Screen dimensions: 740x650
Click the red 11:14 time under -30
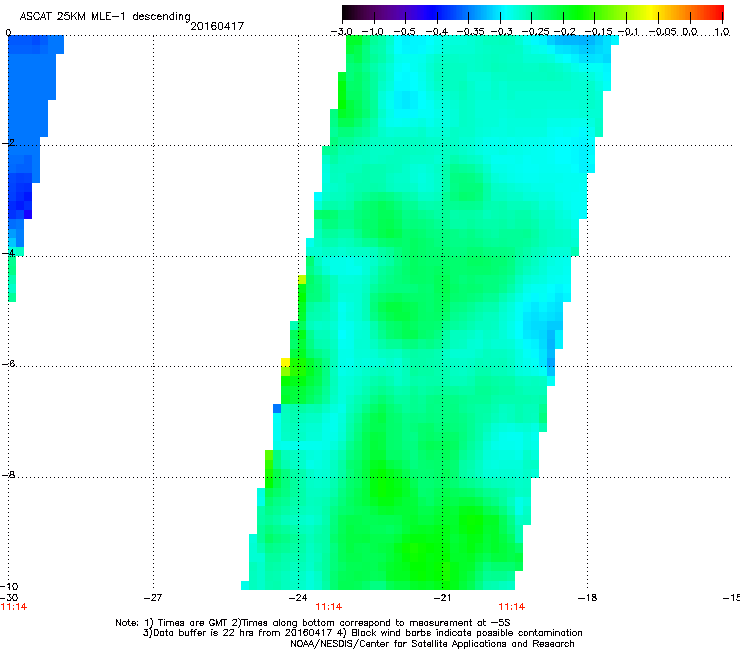click(14, 607)
